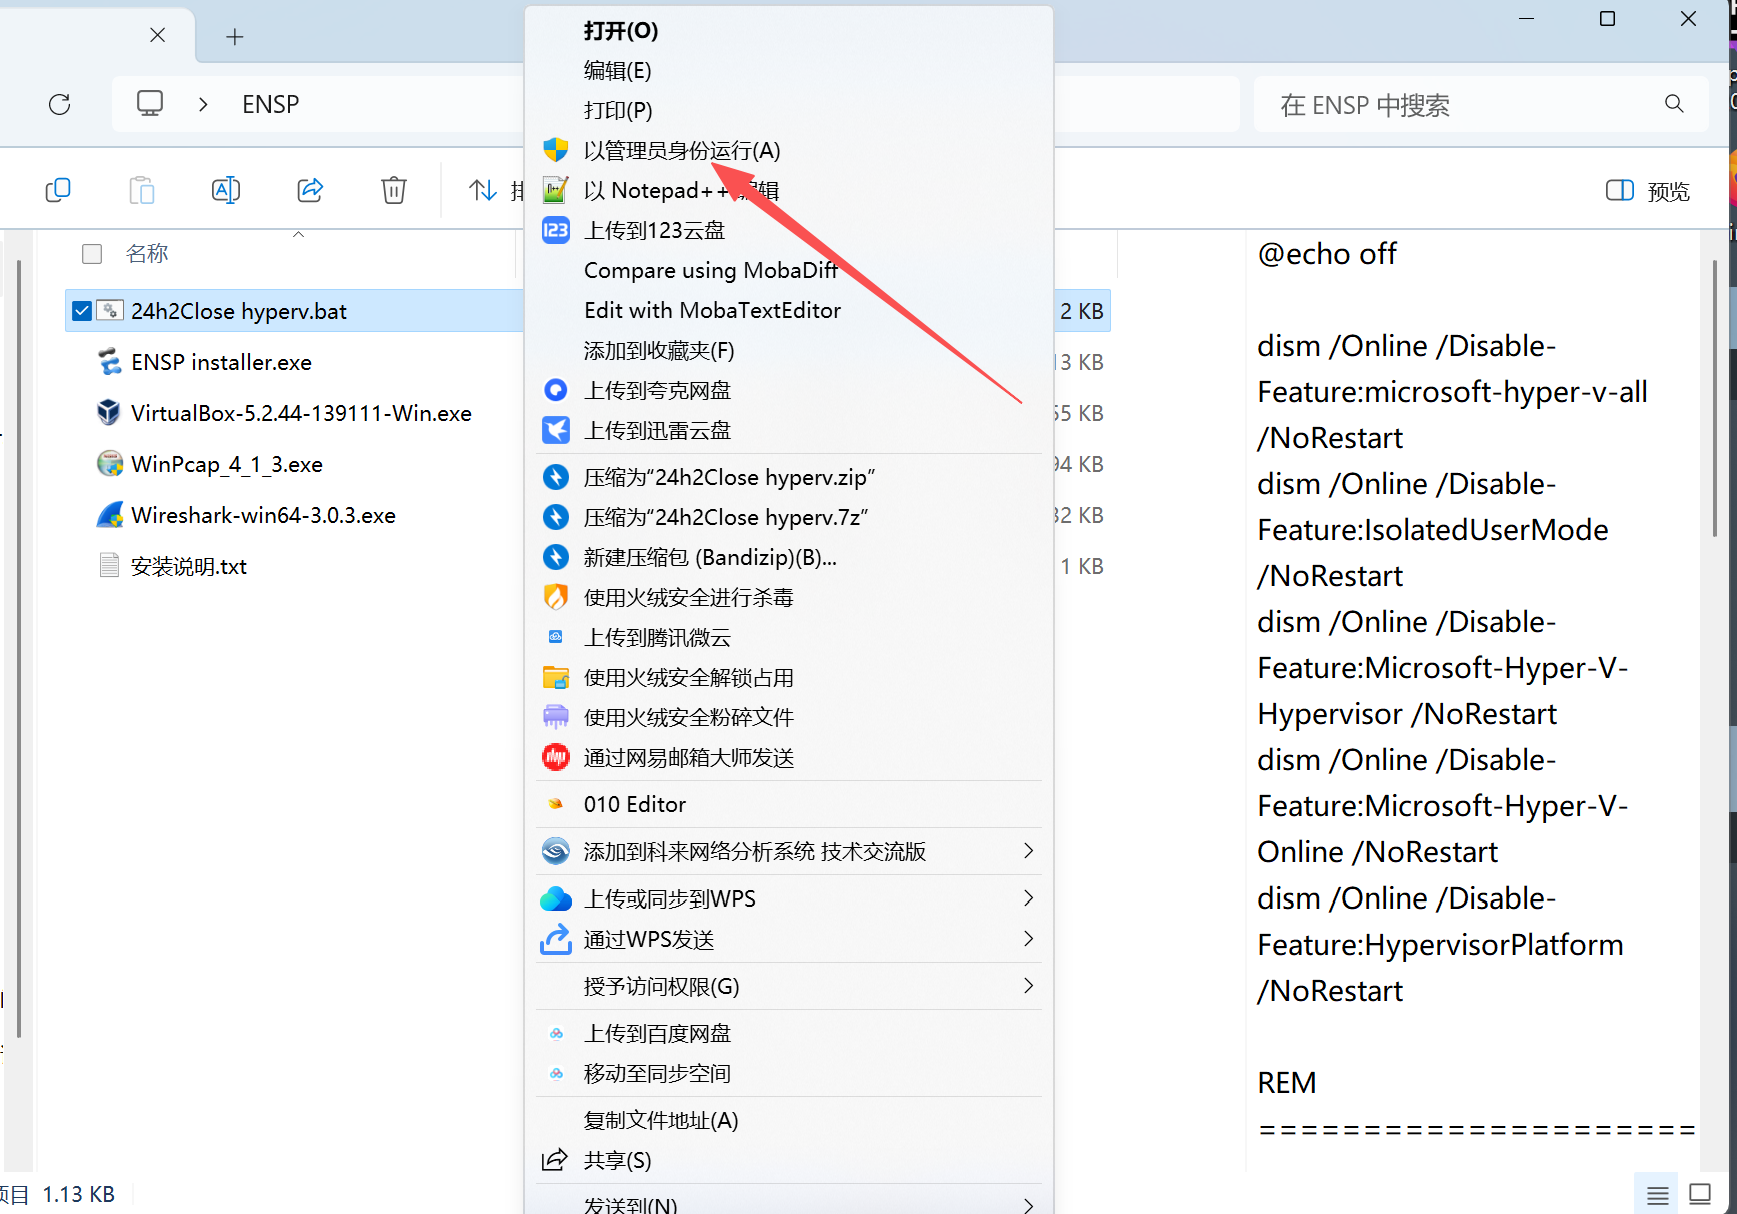Expand 添加到科来网络分析系统 submenu arrow
This screenshot has width=1737, height=1214.
[x=1028, y=851]
